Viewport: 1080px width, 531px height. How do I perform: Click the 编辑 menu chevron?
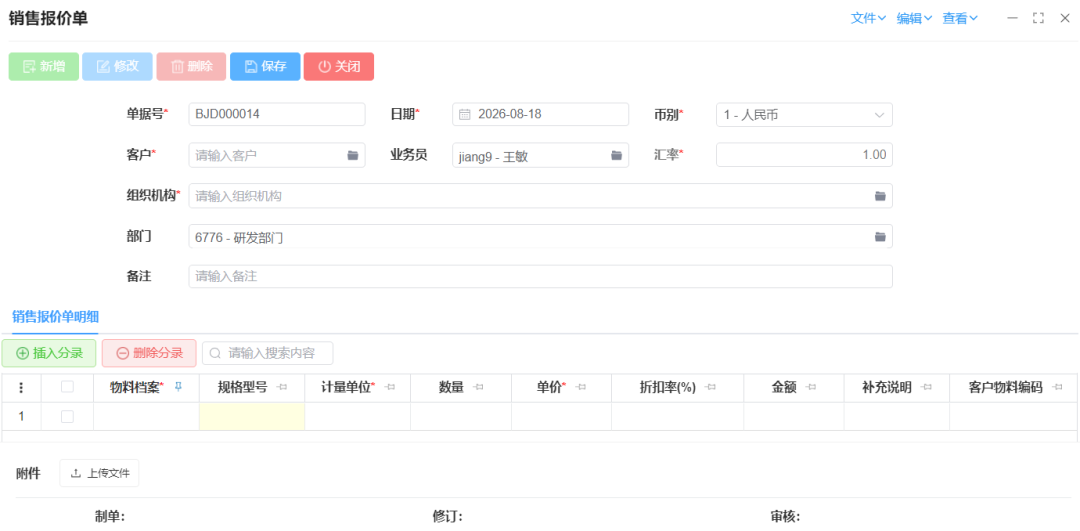pos(928,19)
